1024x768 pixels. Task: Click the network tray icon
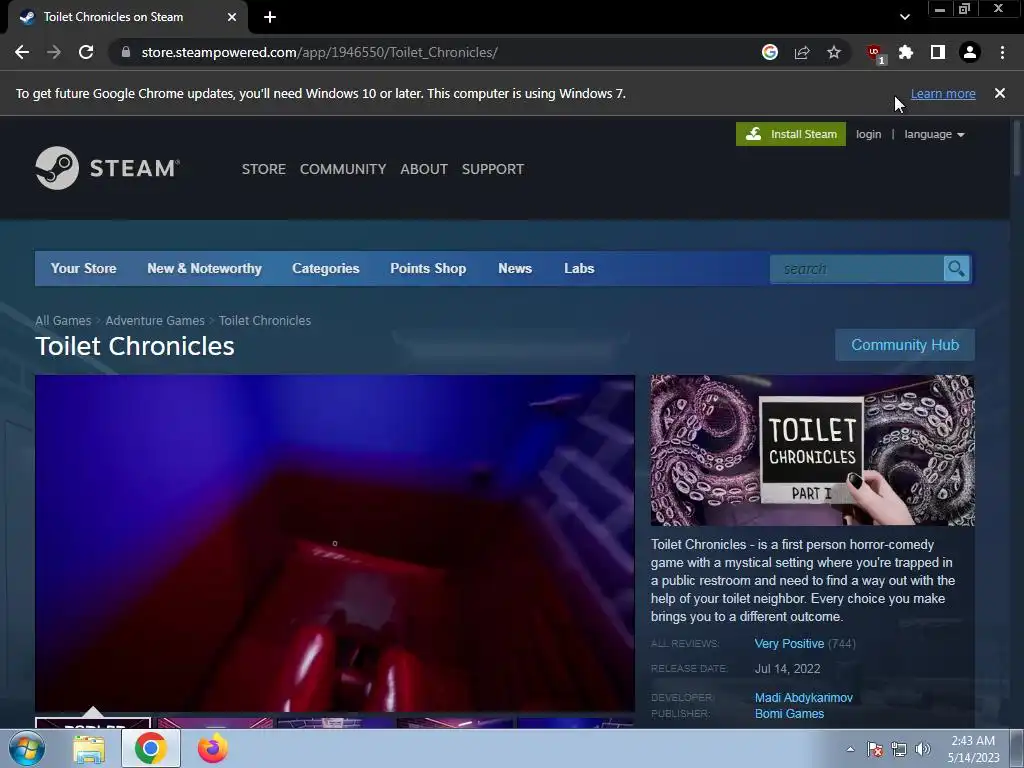click(x=899, y=749)
